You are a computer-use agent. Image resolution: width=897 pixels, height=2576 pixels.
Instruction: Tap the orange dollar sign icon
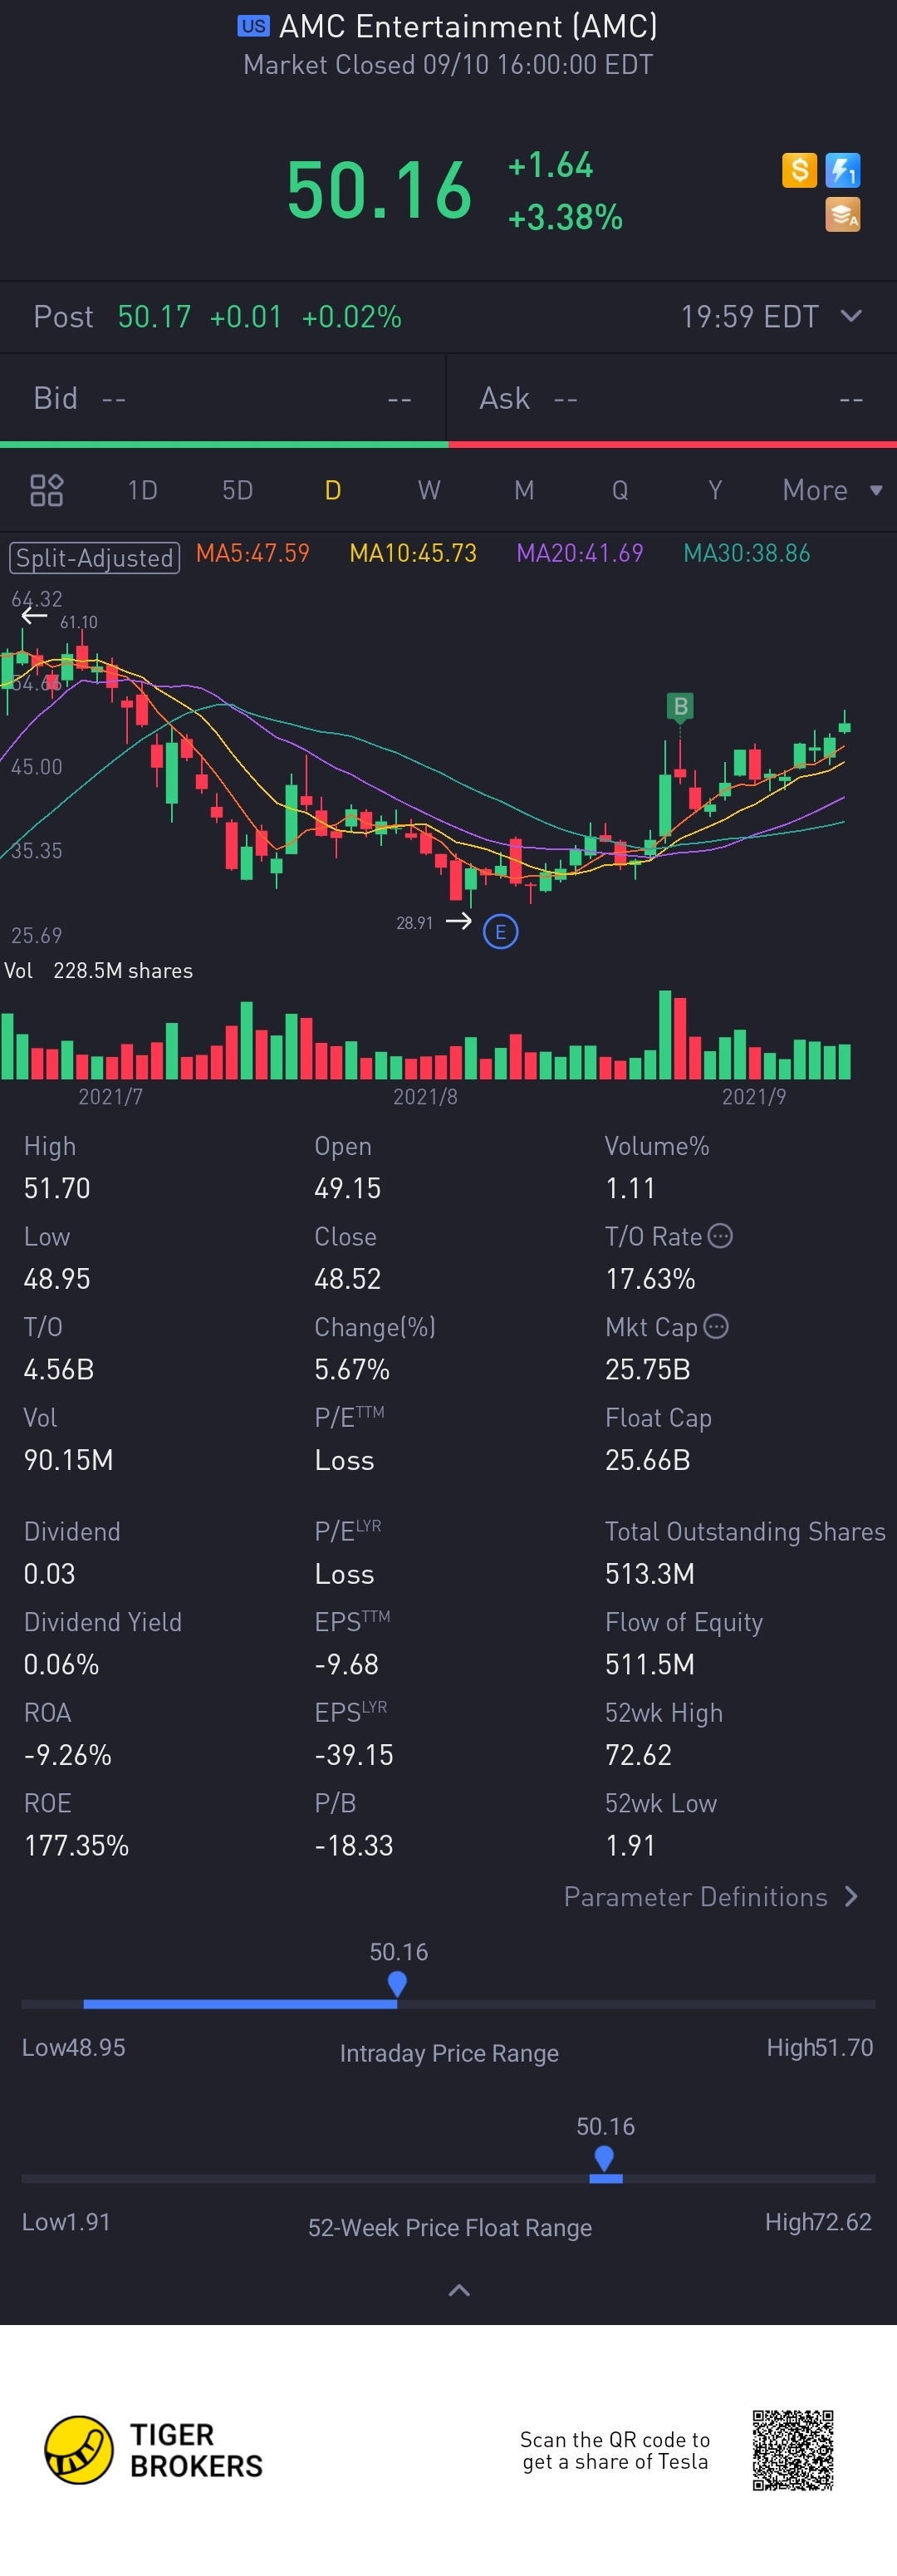coord(799,170)
